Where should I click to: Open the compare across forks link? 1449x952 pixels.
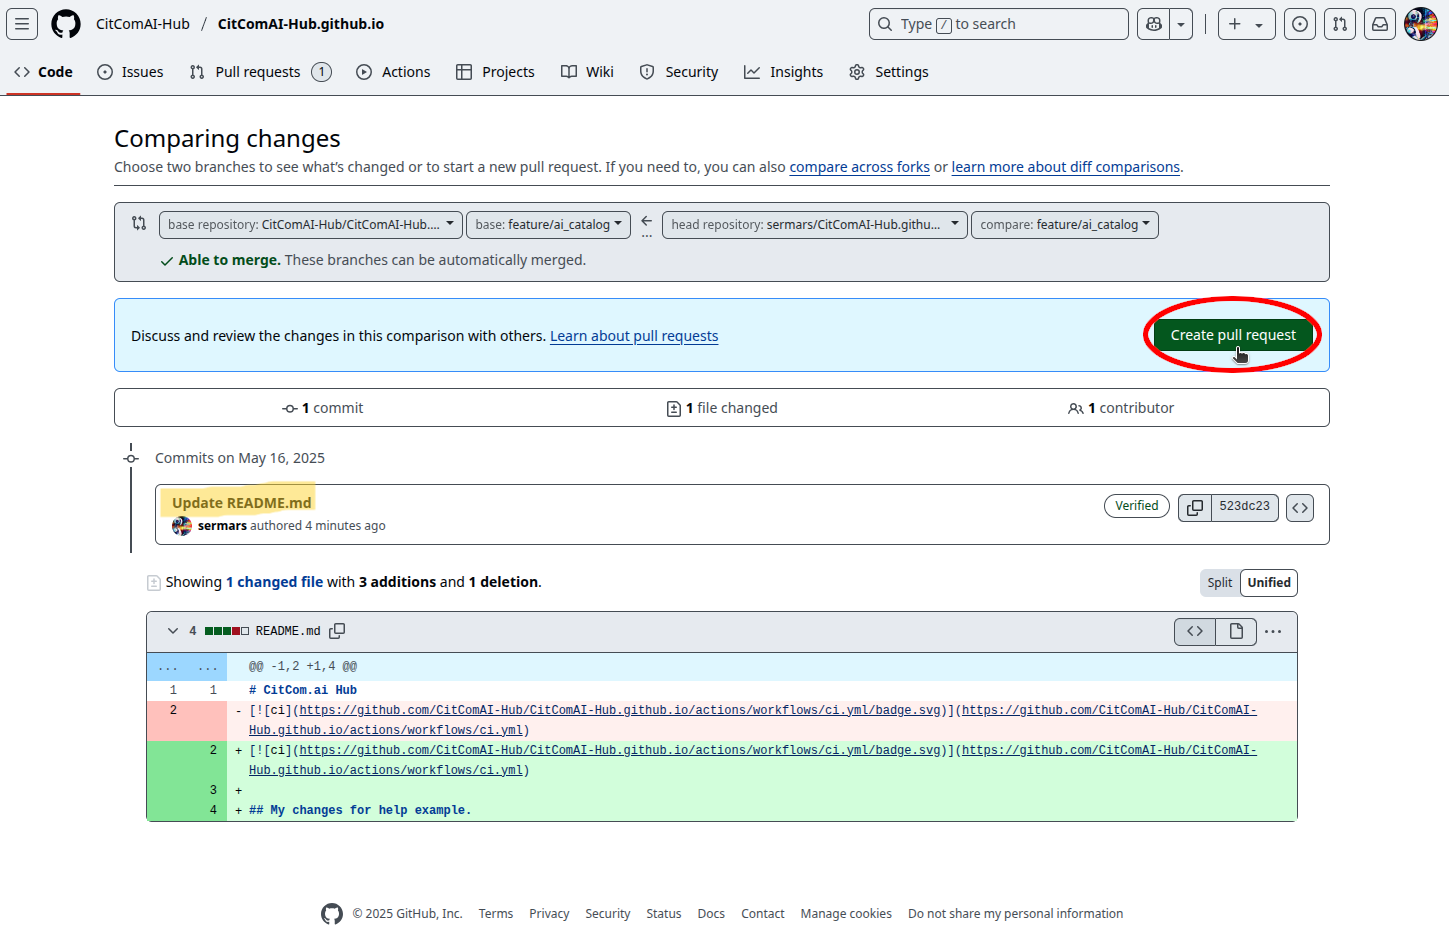(x=859, y=167)
